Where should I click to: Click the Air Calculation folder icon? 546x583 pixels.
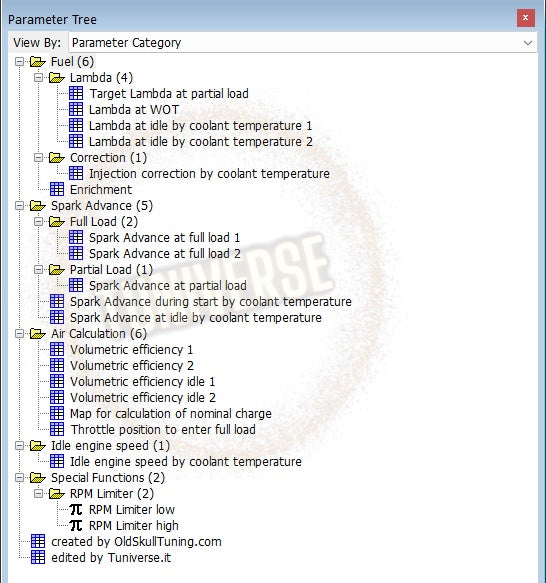click(x=38, y=333)
